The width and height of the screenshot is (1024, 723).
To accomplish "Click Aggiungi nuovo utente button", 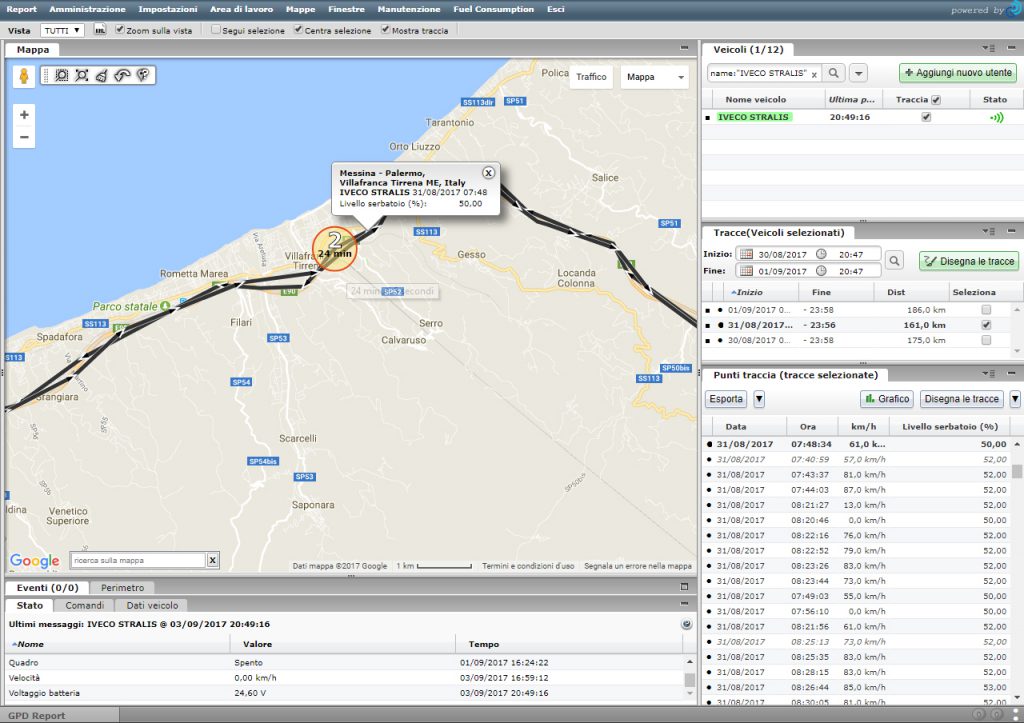I will click(x=957, y=73).
